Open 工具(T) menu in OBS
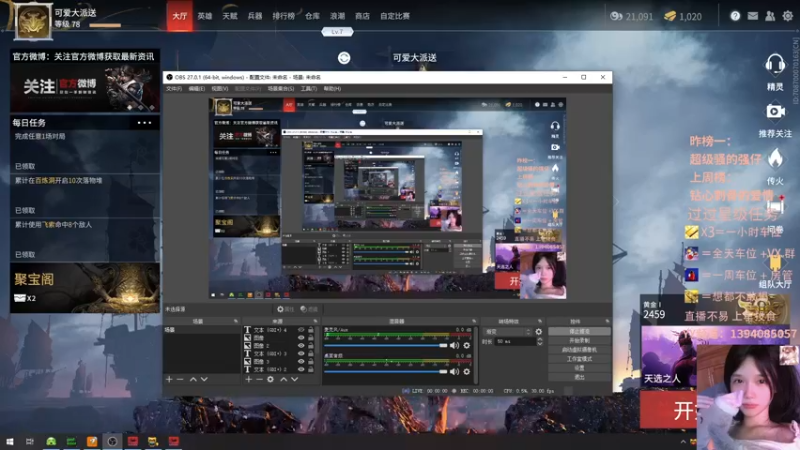This screenshot has width=800, height=450. 309,89
